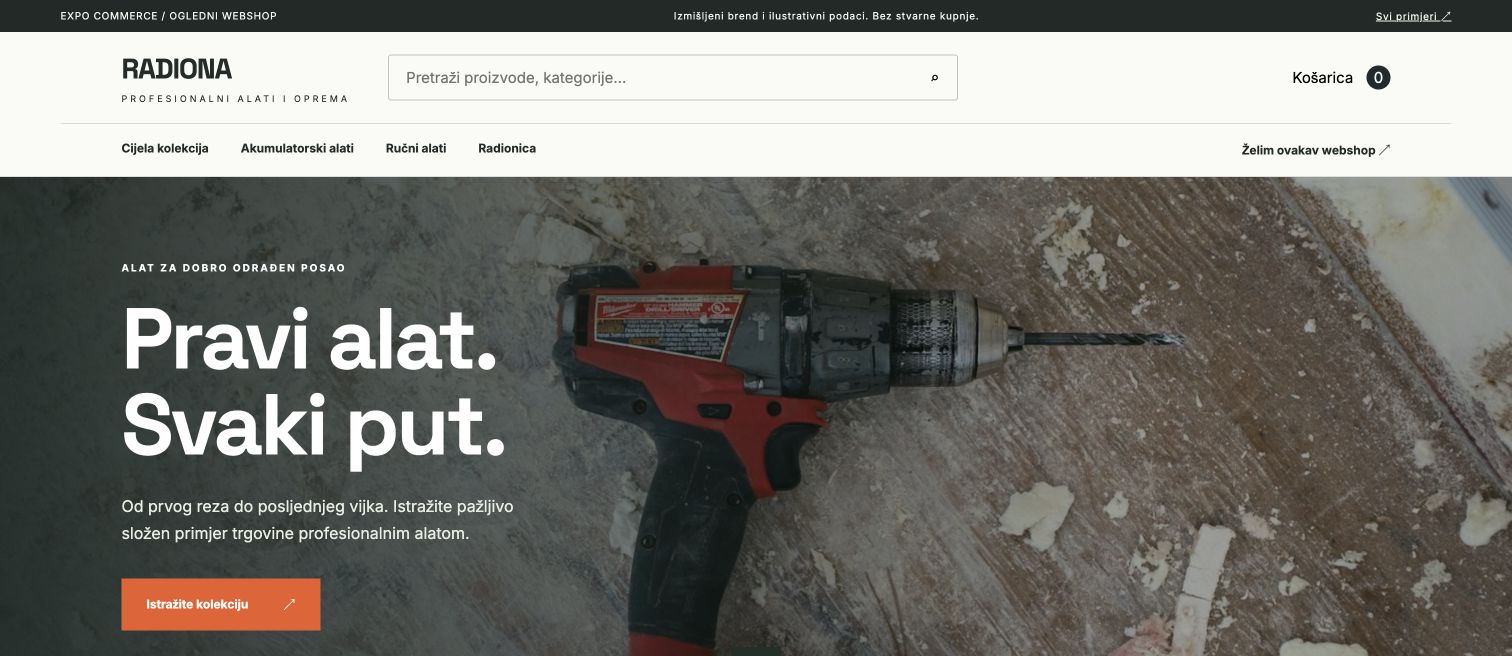Click the 'PROFESIONALNI ALATI I OPREMA' subtitle
Image resolution: width=1512 pixels, height=656 pixels.
[x=235, y=99]
